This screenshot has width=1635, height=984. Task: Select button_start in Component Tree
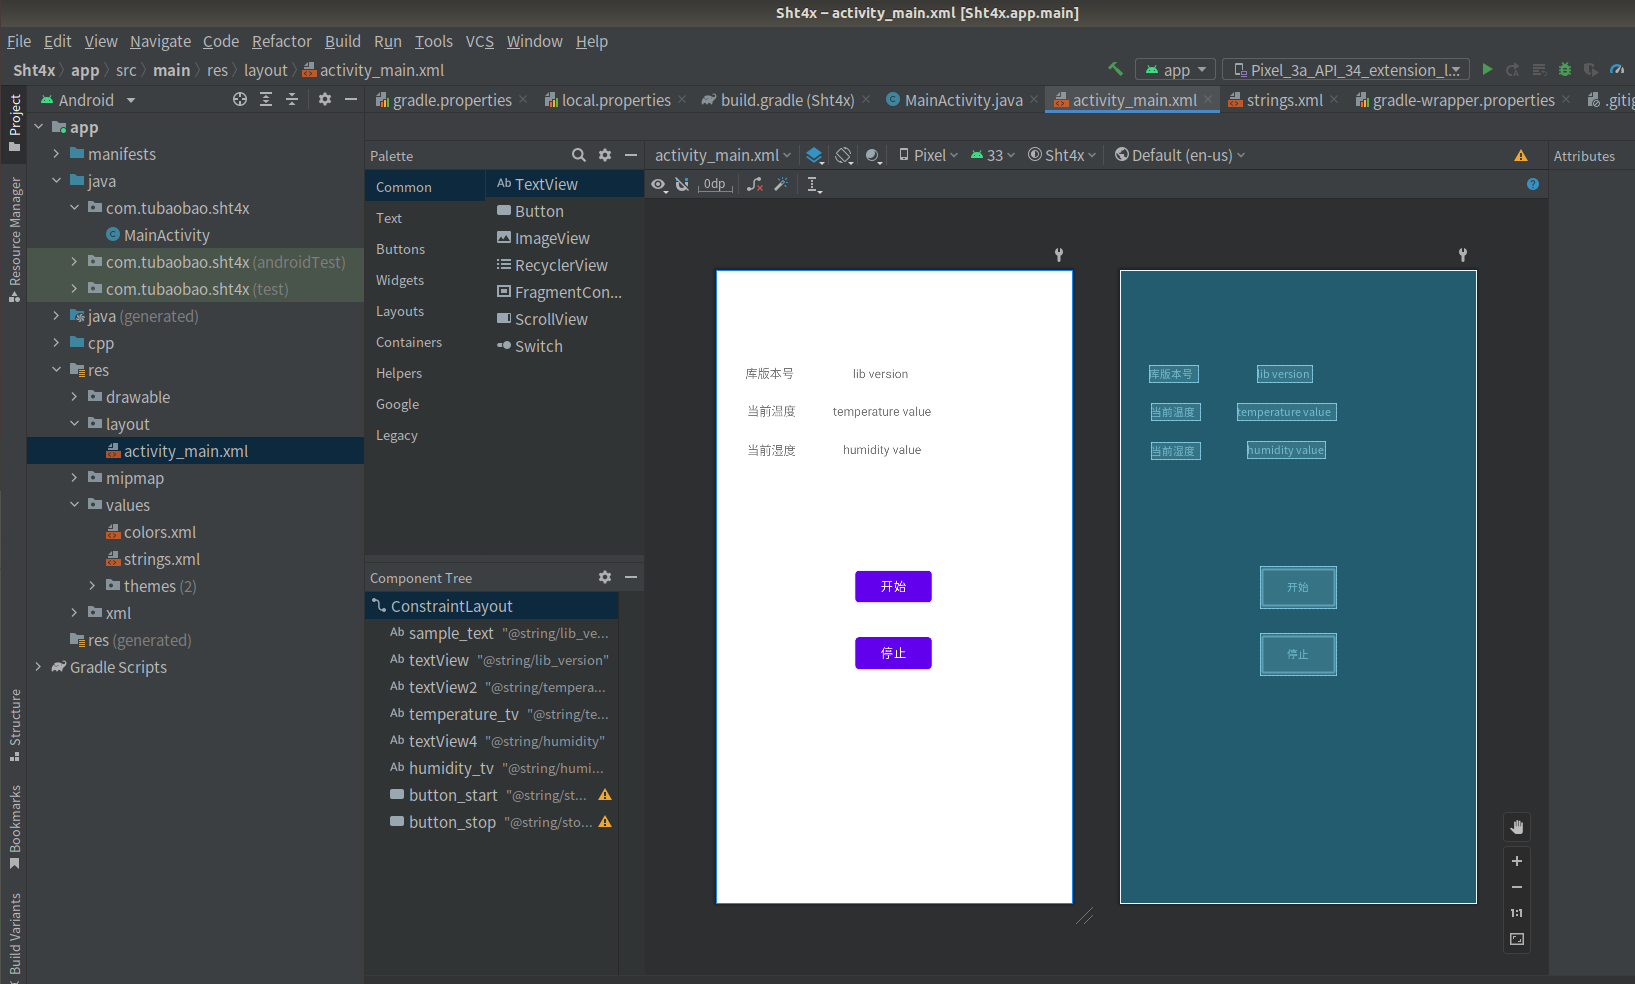453,795
